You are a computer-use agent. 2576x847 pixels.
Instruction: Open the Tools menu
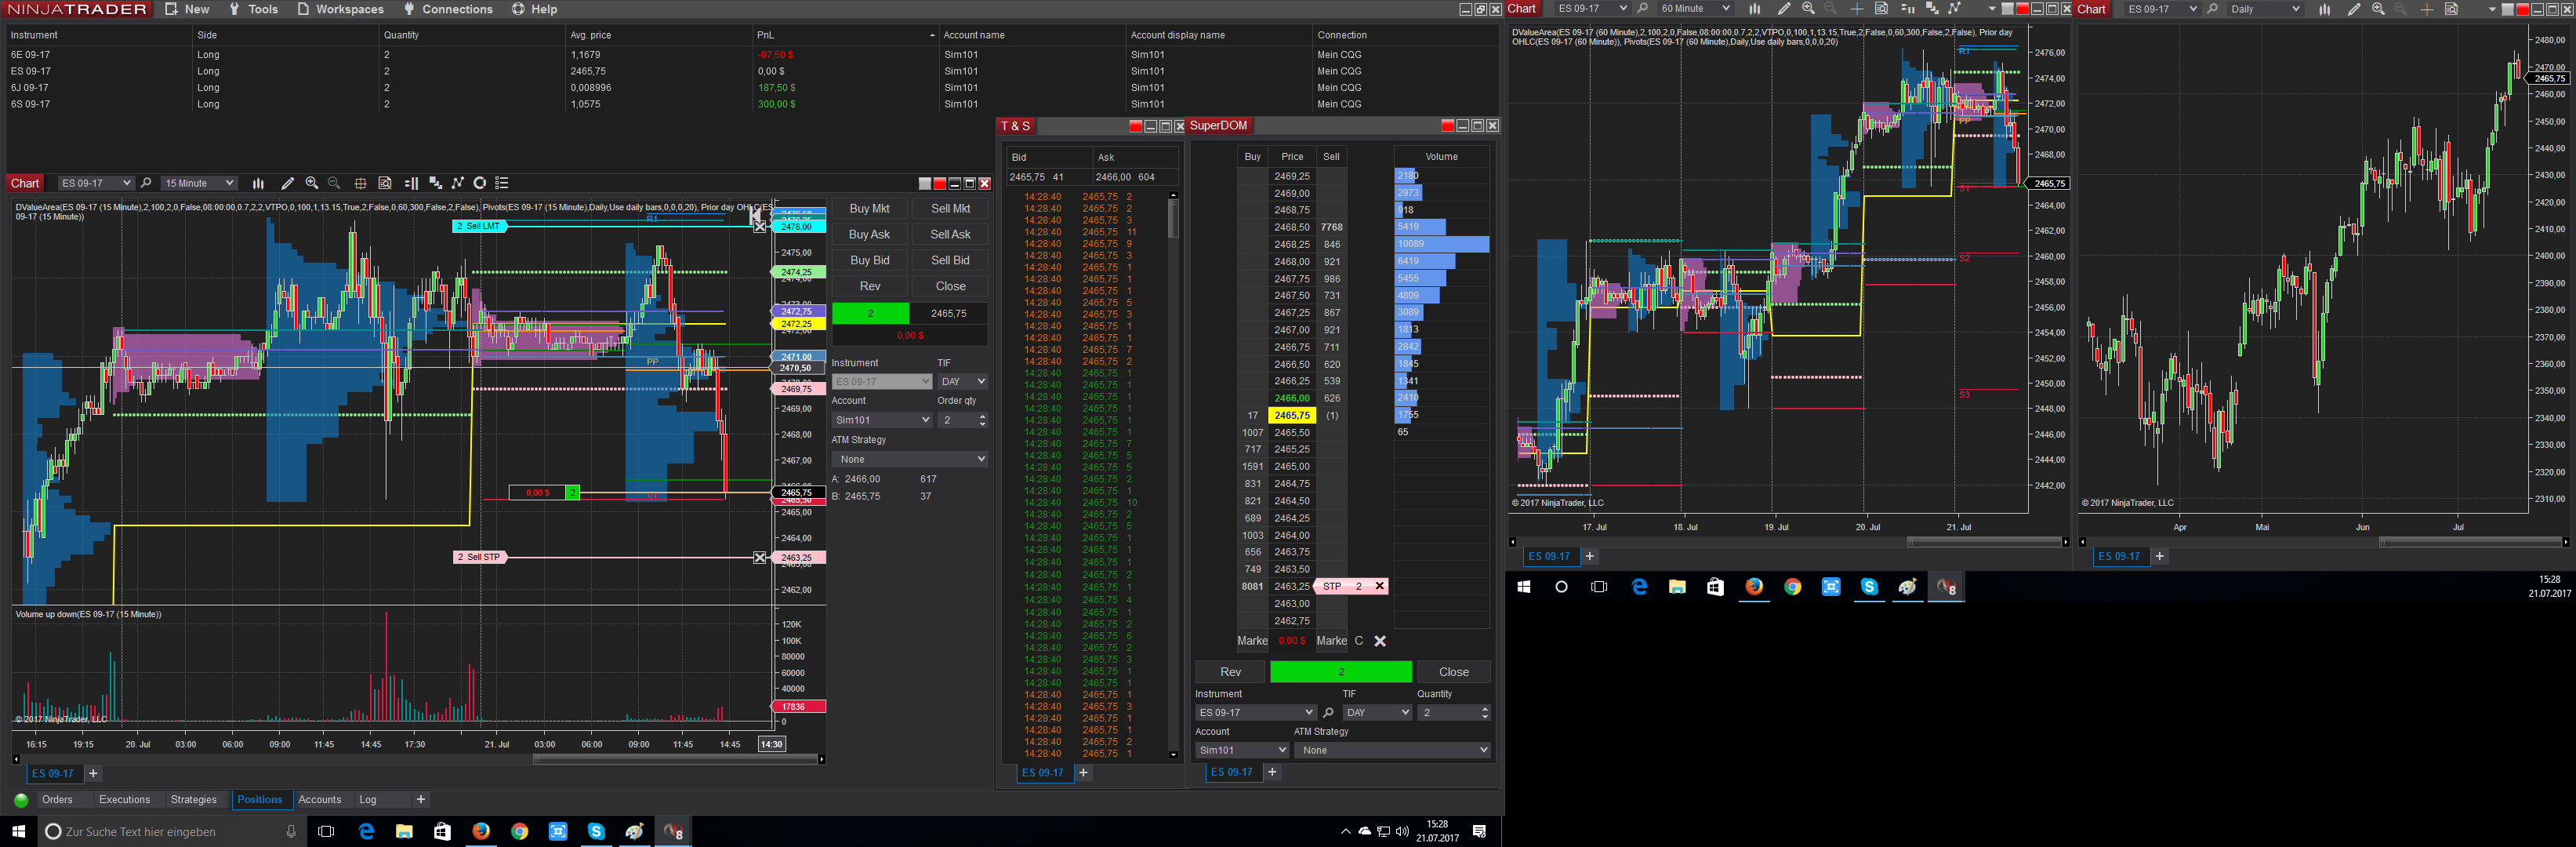253,9
